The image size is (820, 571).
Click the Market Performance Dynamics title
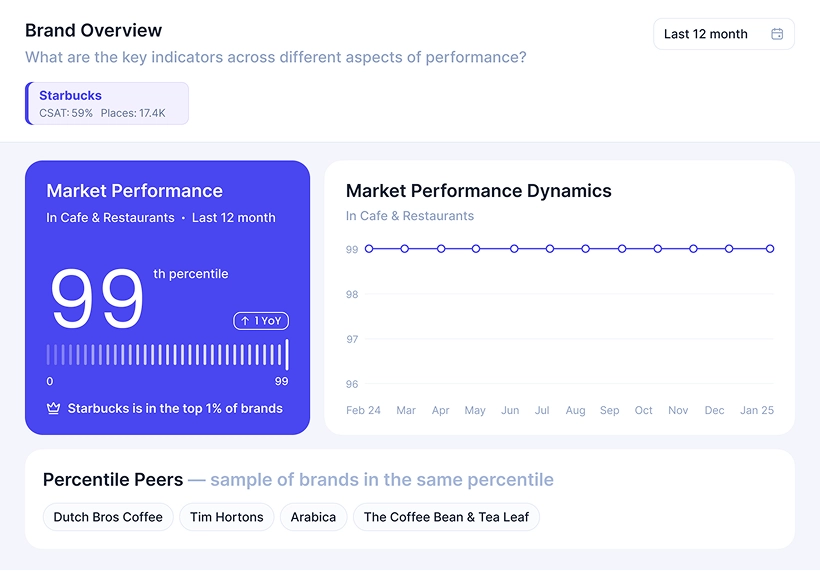(478, 191)
